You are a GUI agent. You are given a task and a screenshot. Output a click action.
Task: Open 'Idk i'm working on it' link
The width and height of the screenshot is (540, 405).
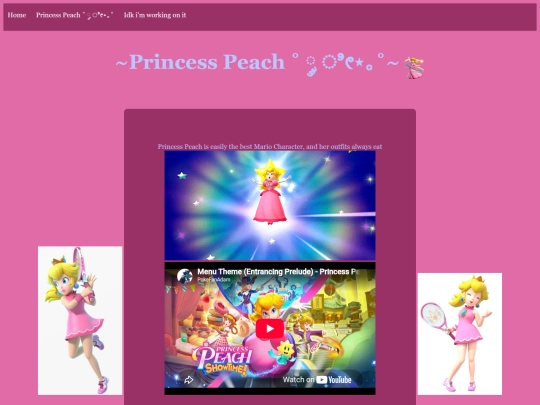[155, 15]
